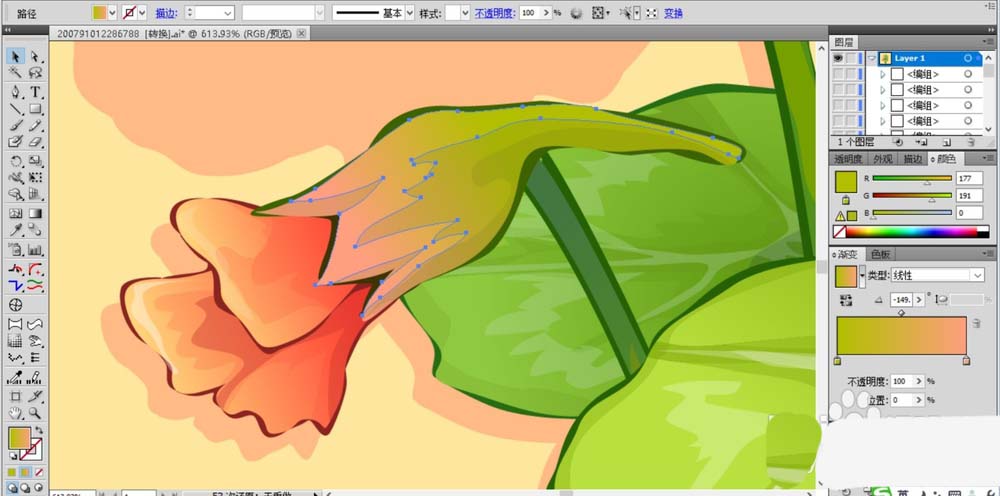
Task: Click swap fill and stroke arrows
Action: pos(40,432)
